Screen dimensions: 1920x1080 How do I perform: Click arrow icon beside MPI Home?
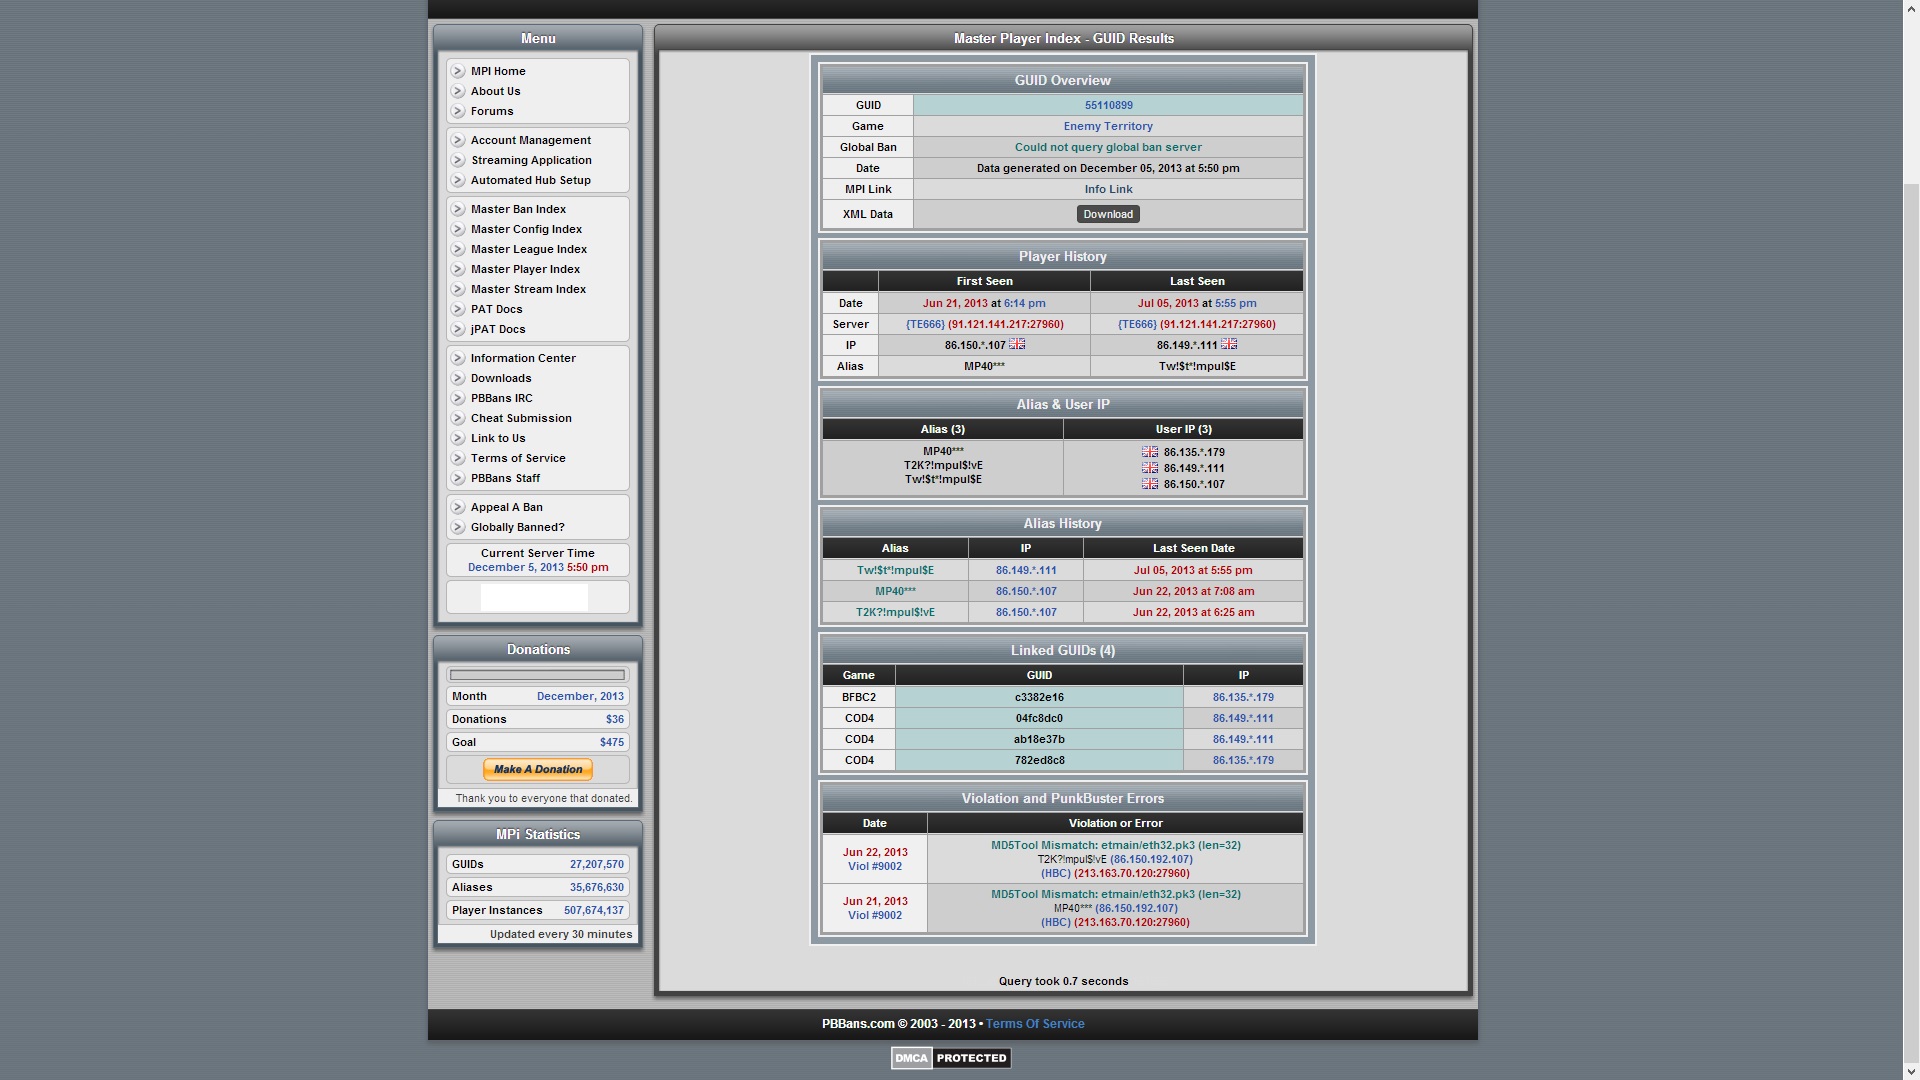[458, 71]
